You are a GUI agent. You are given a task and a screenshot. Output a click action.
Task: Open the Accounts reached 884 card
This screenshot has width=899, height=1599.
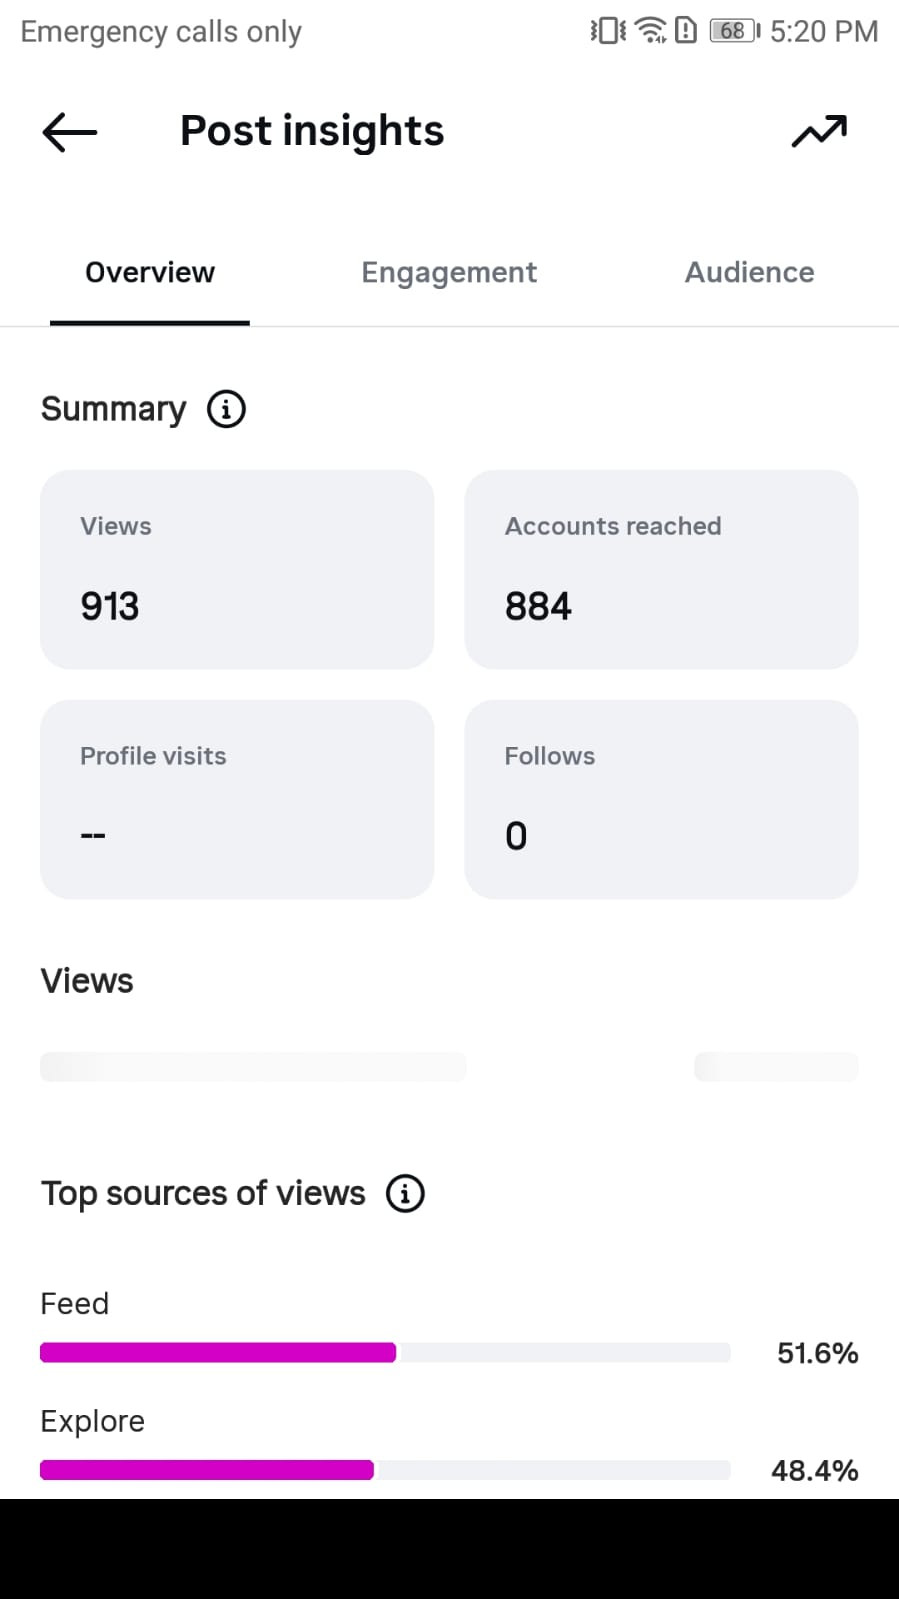[661, 569]
